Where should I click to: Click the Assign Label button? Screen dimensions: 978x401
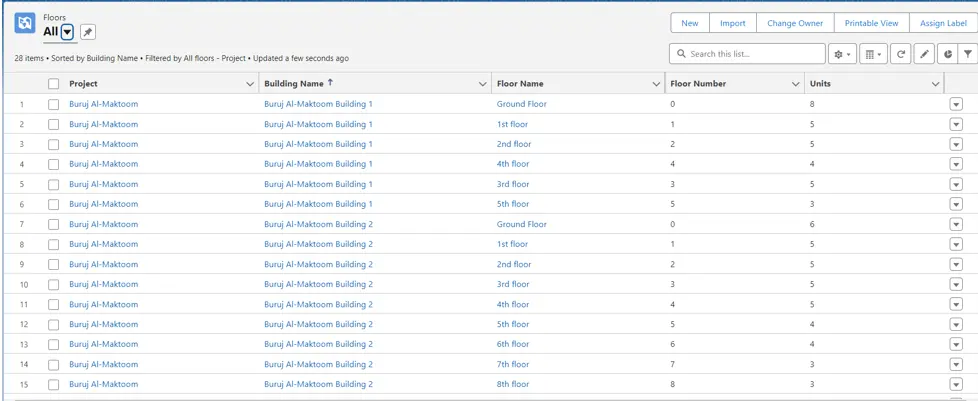(x=944, y=23)
